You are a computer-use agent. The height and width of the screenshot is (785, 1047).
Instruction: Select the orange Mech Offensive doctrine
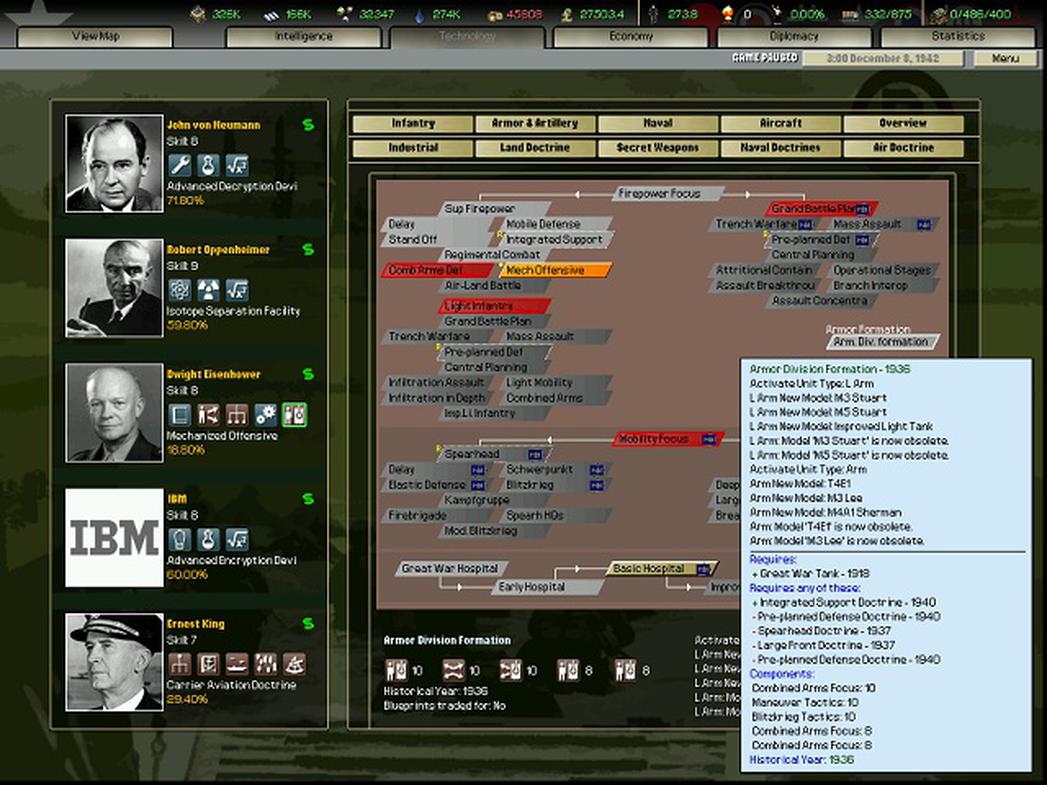tap(554, 270)
